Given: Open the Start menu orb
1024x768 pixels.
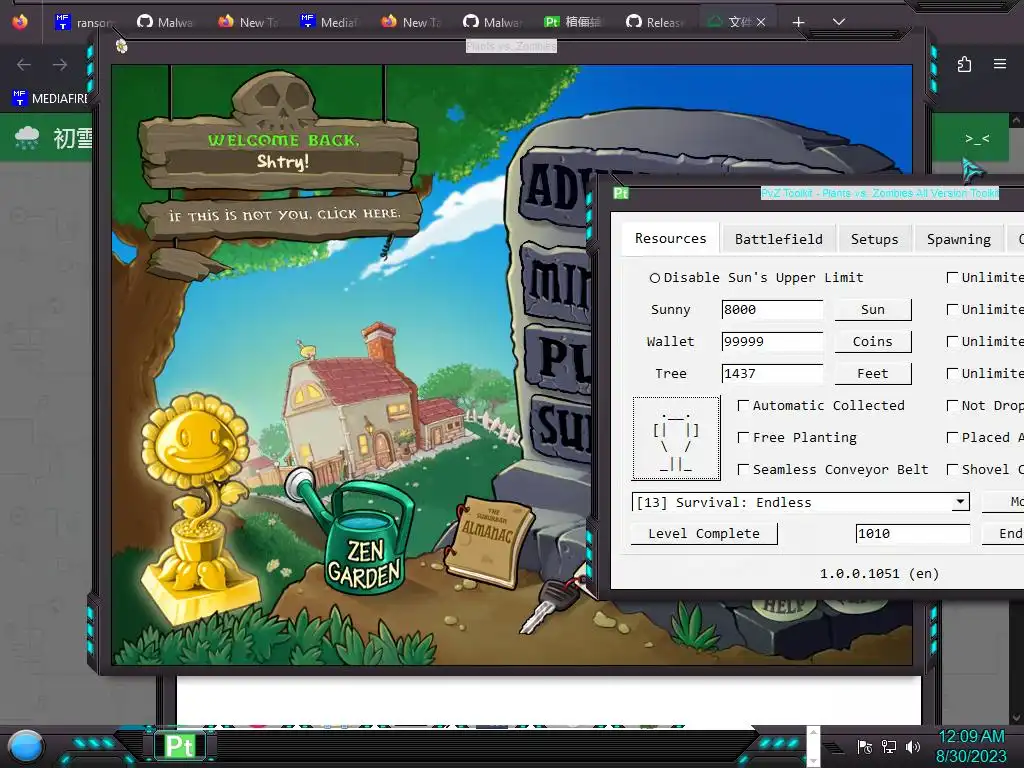Looking at the screenshot, I should pos(26,747).
